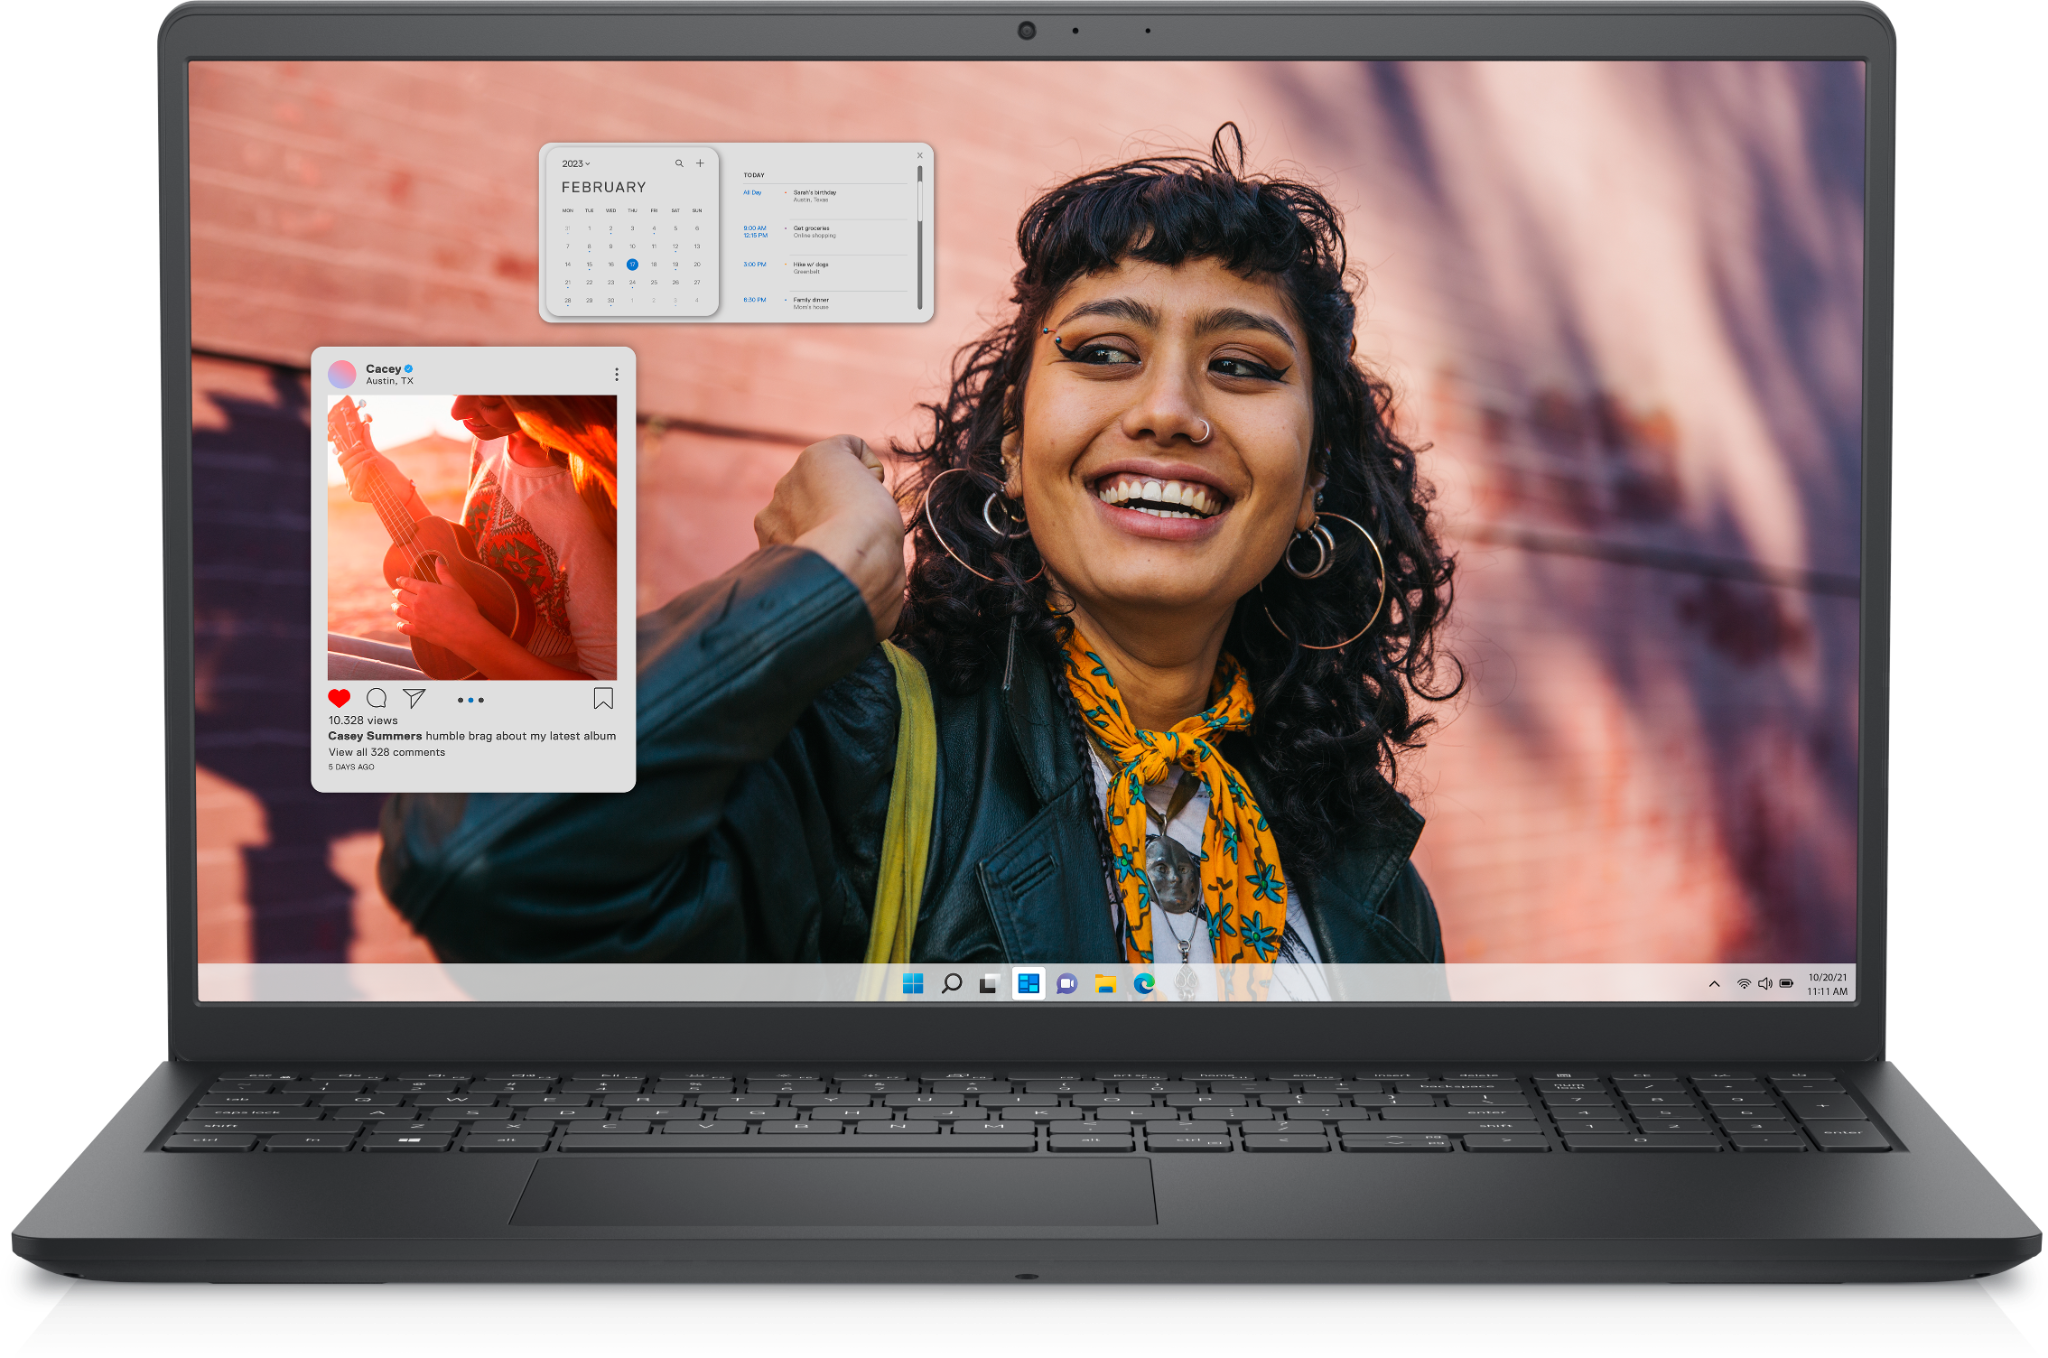Share post with paper plane icon
This screenshot has width=2048, height=1358.
coord(414,698)
